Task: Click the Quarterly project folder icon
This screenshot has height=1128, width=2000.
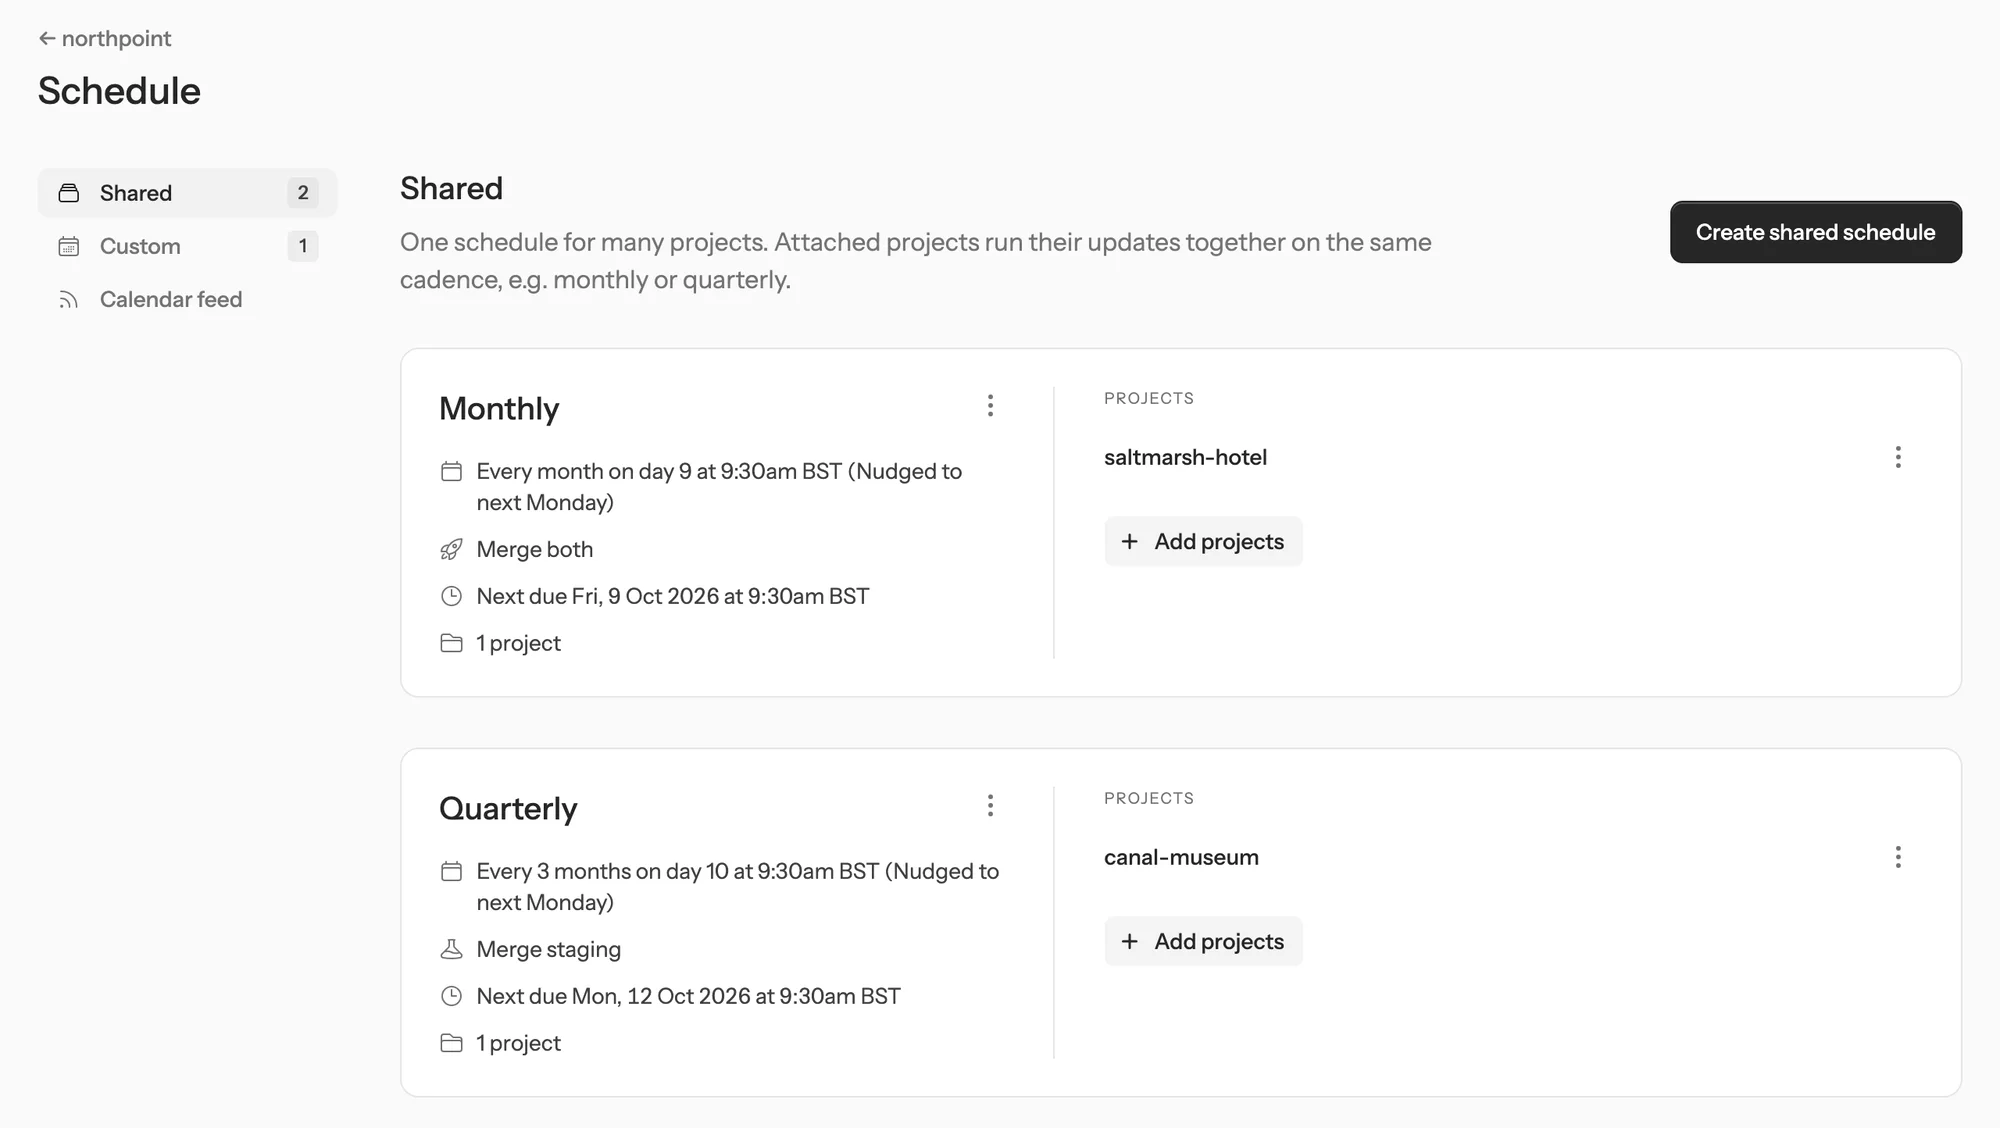Action: point(451,1043)
